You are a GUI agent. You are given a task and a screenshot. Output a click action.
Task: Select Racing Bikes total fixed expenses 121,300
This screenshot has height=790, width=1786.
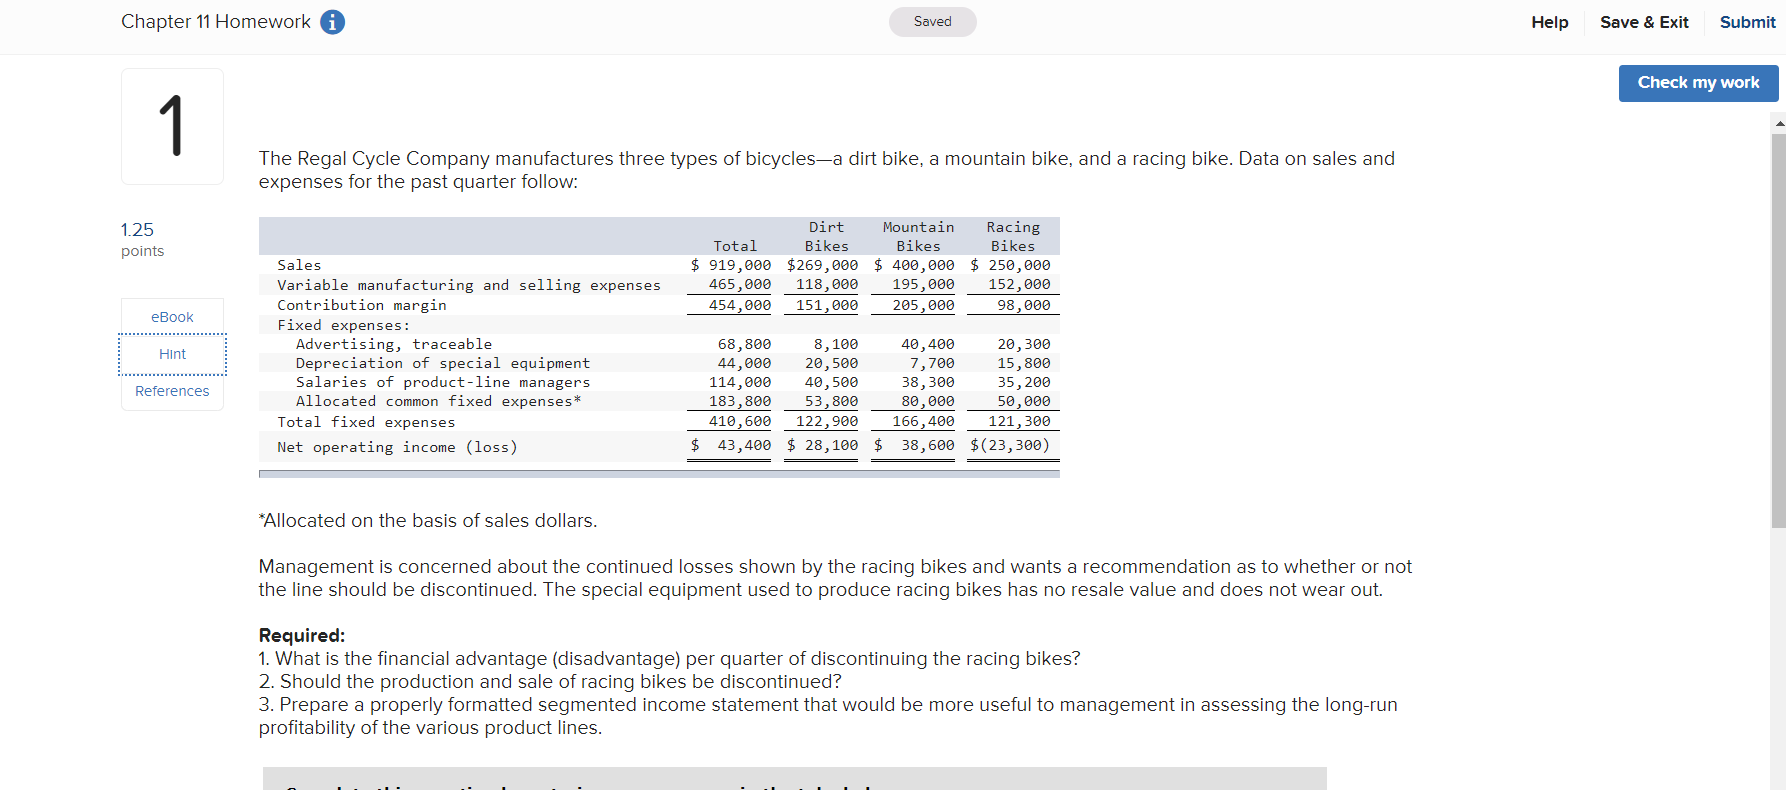[1019, 421]
